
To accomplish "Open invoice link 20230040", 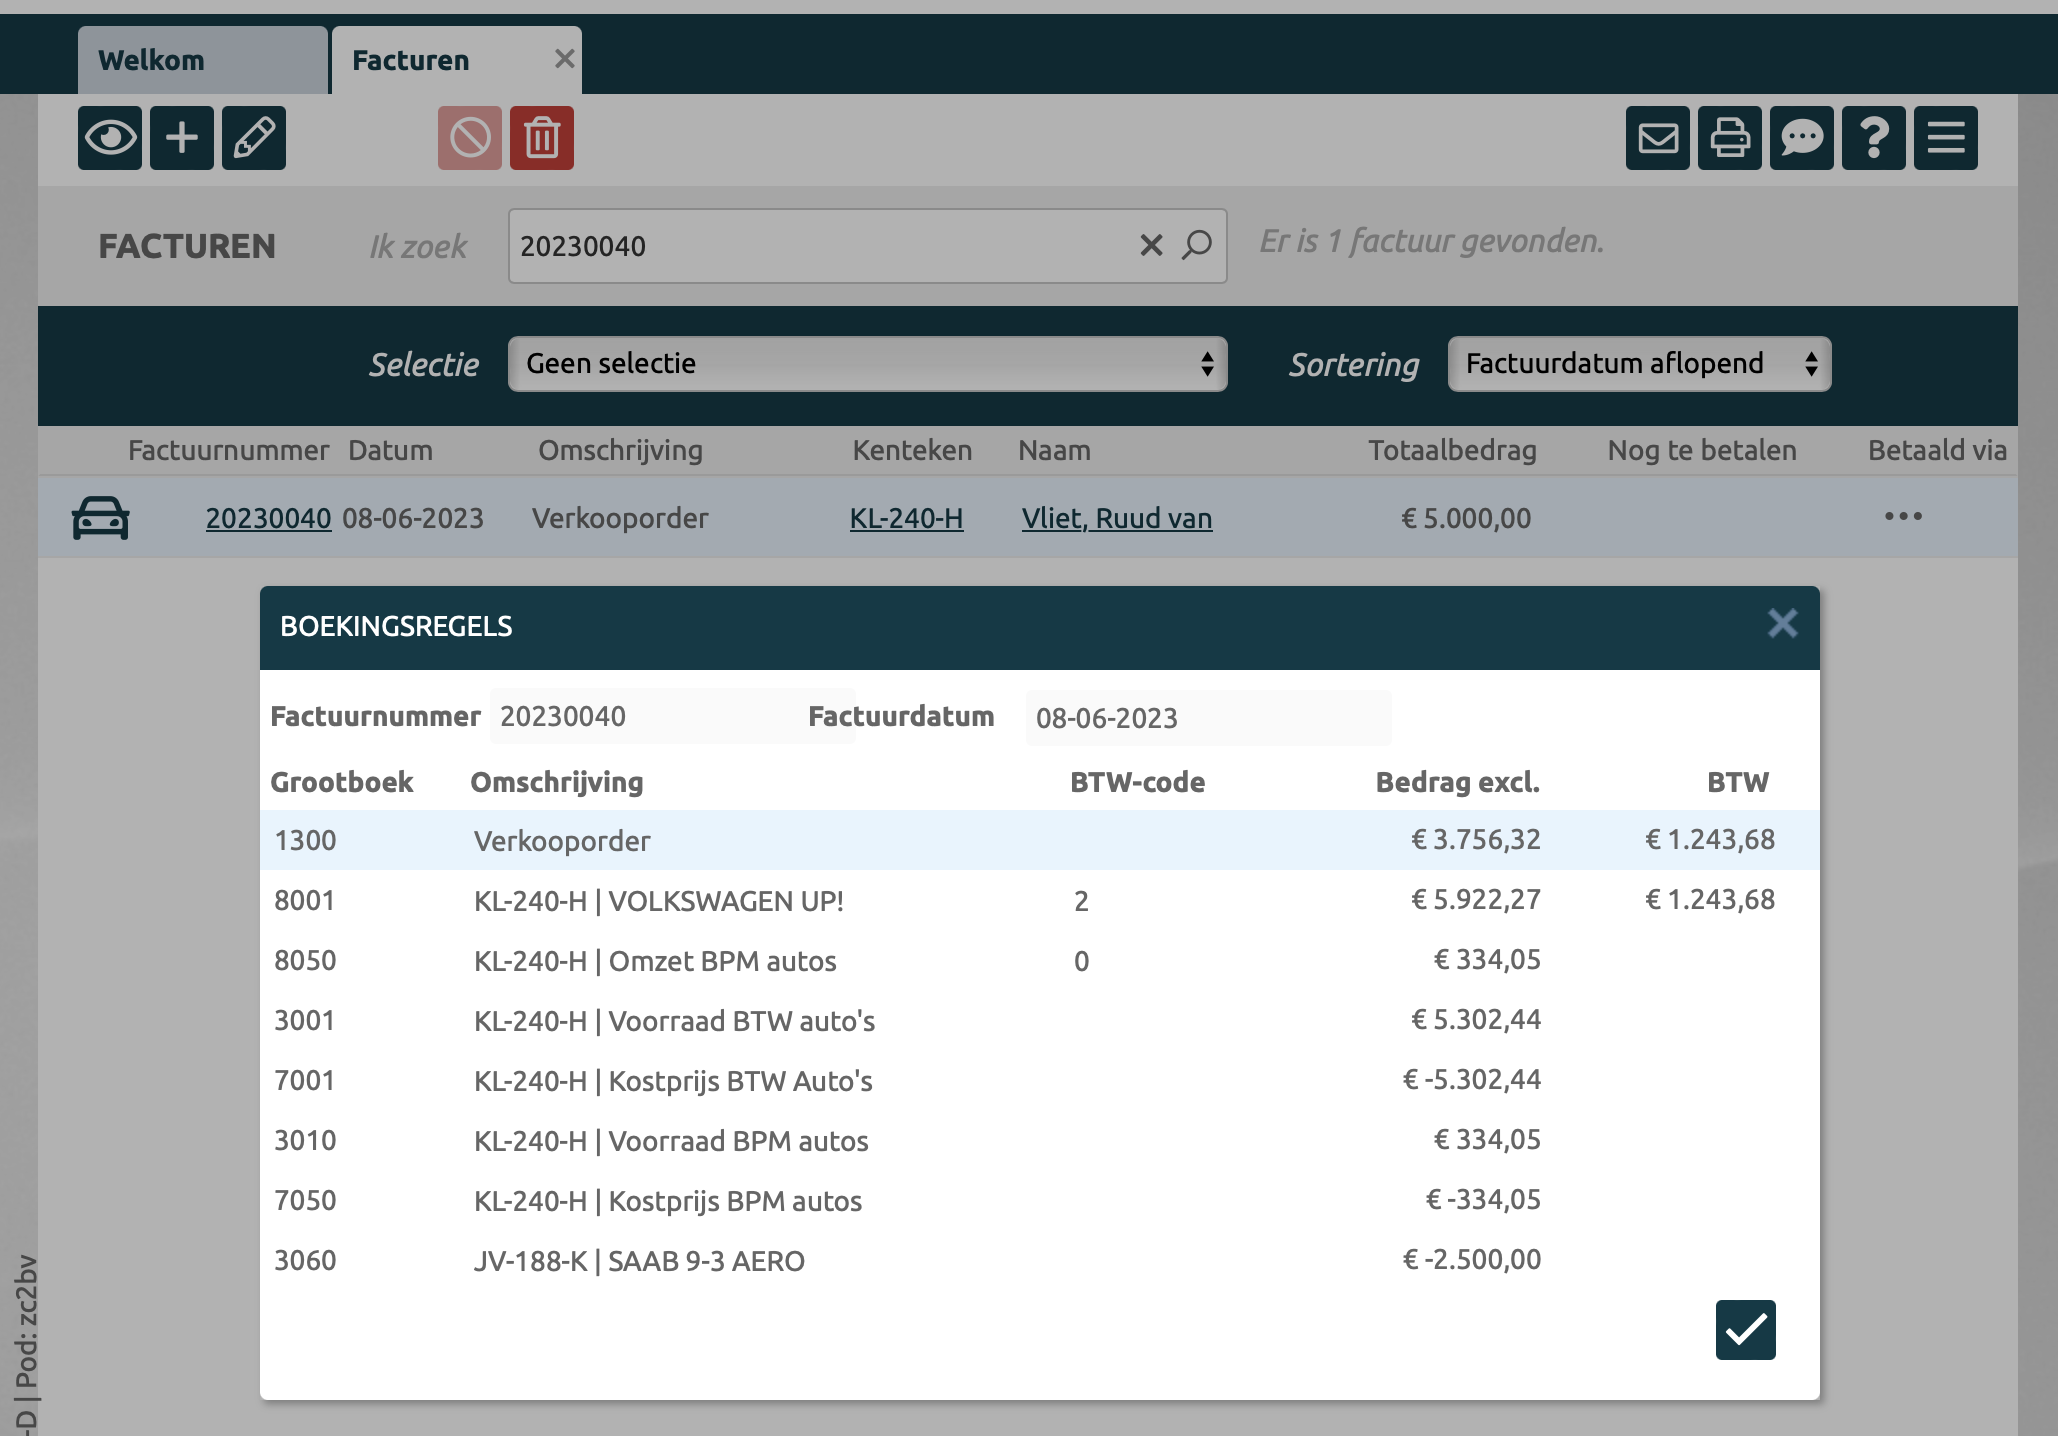I will pos(268,518).
